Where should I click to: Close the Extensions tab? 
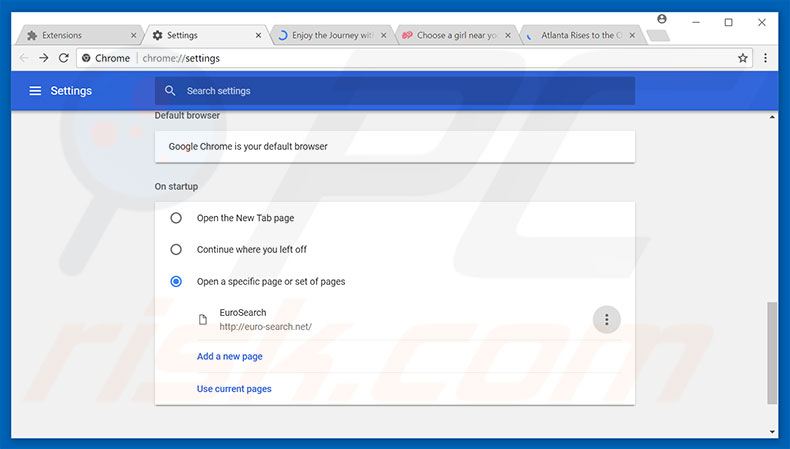[134, 35]
